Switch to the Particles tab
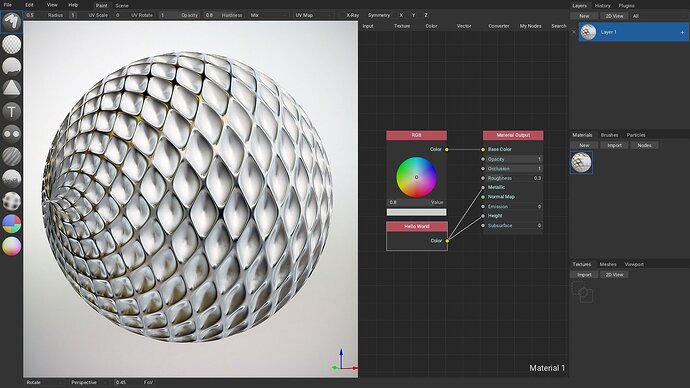The image size is (690, 388). point(636,135)
